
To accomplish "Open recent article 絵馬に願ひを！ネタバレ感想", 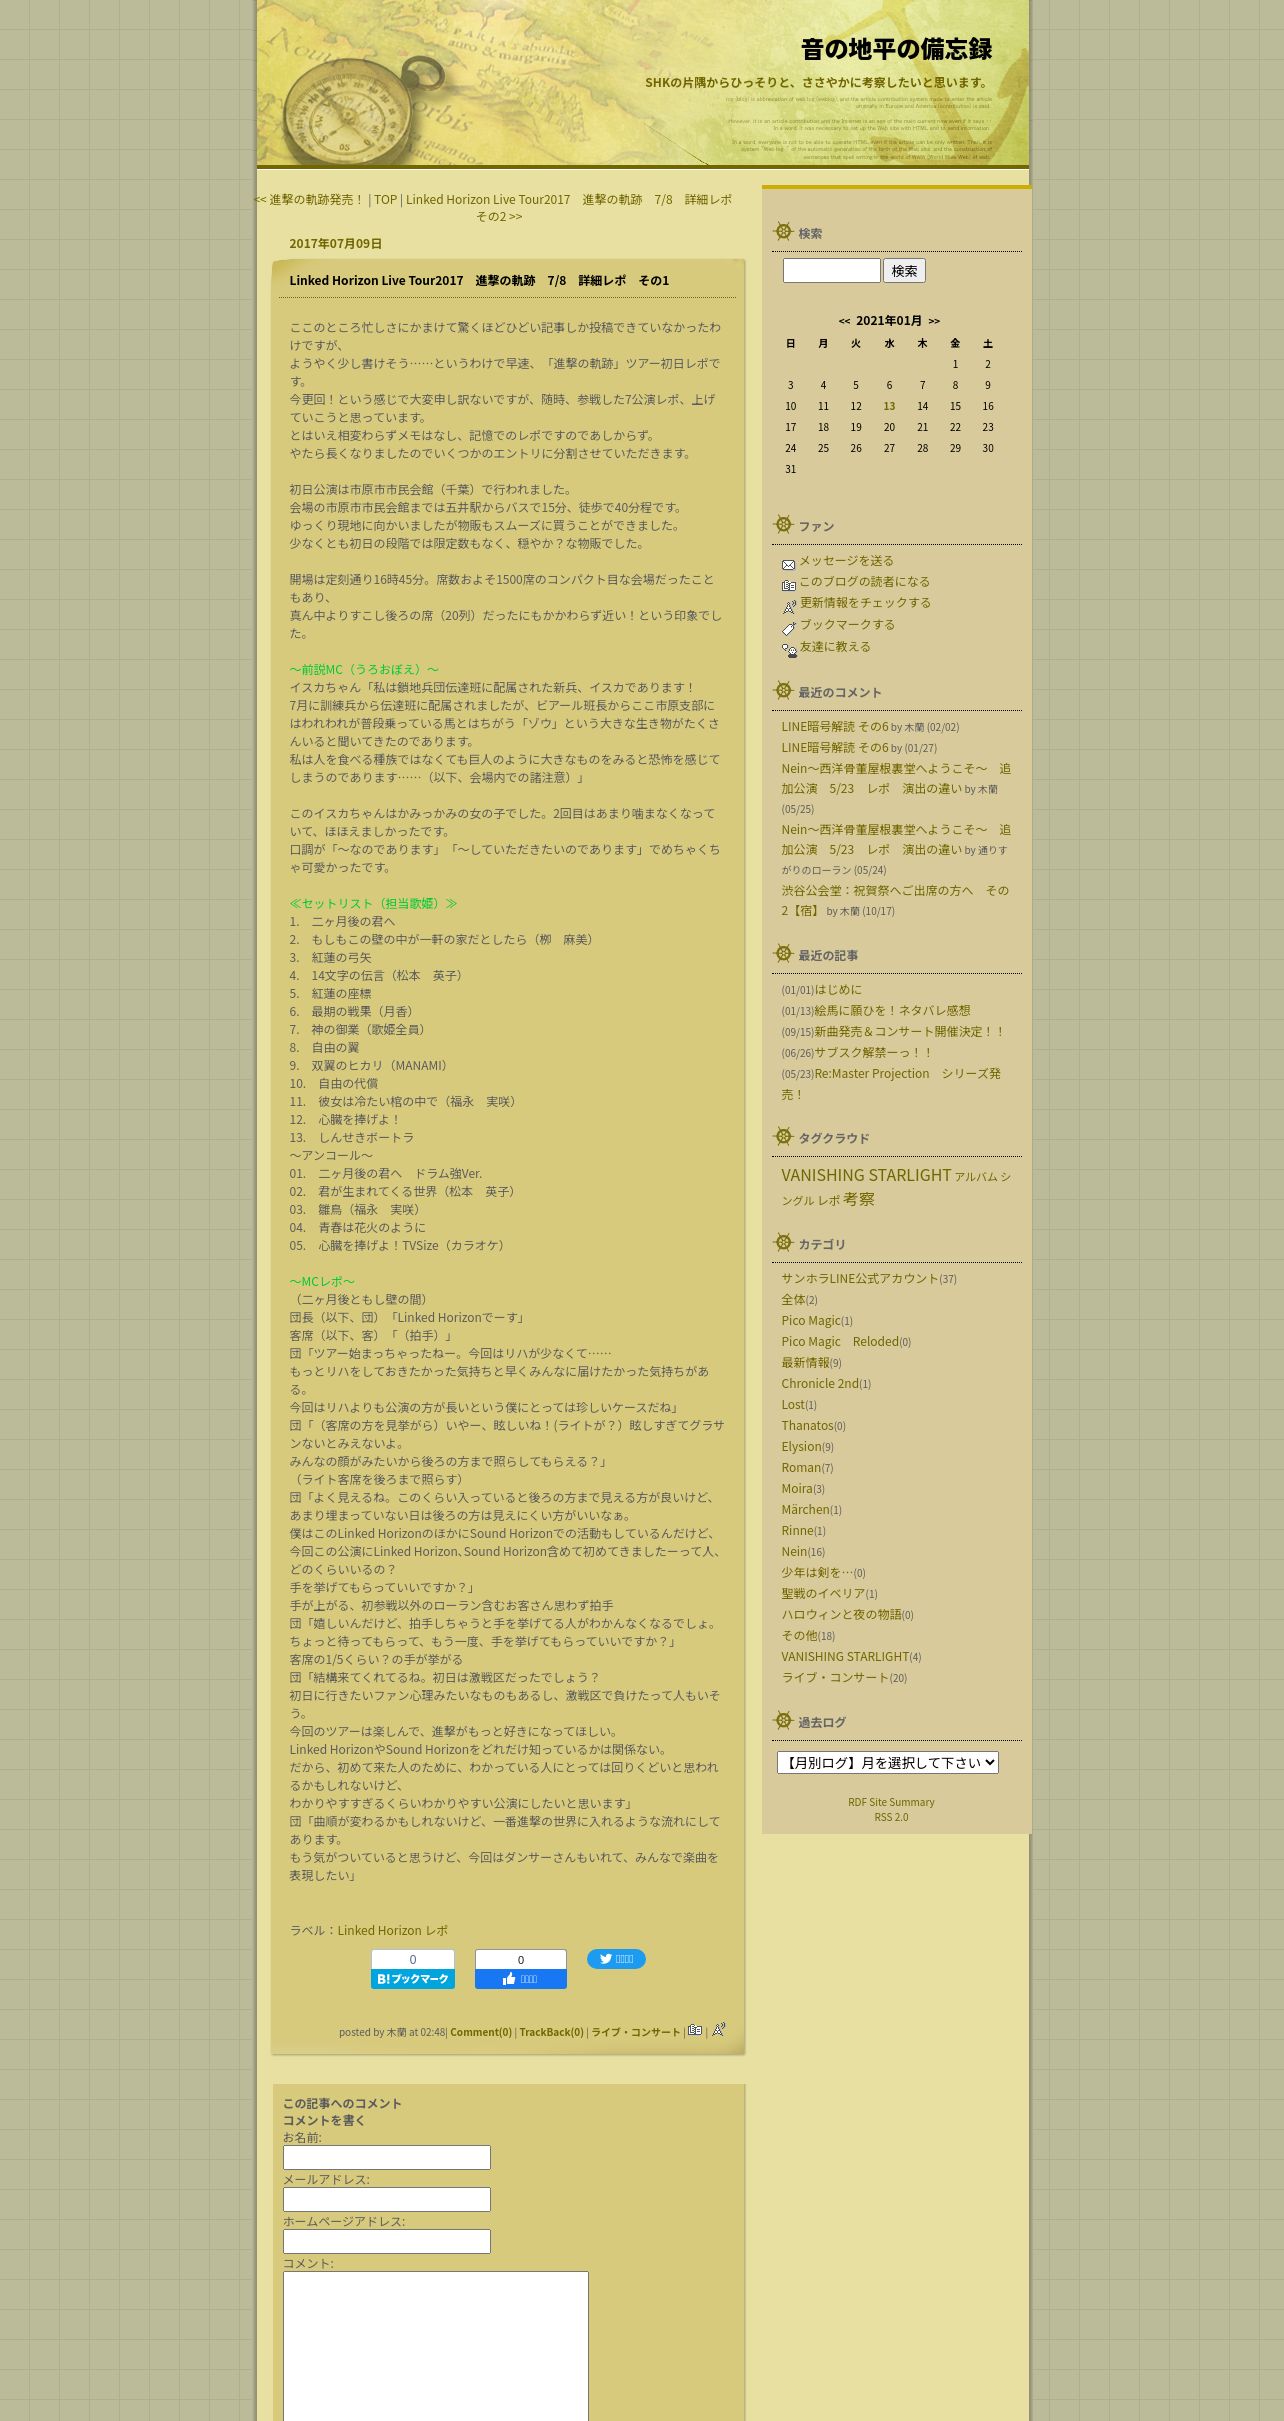I will point(892,1011).
